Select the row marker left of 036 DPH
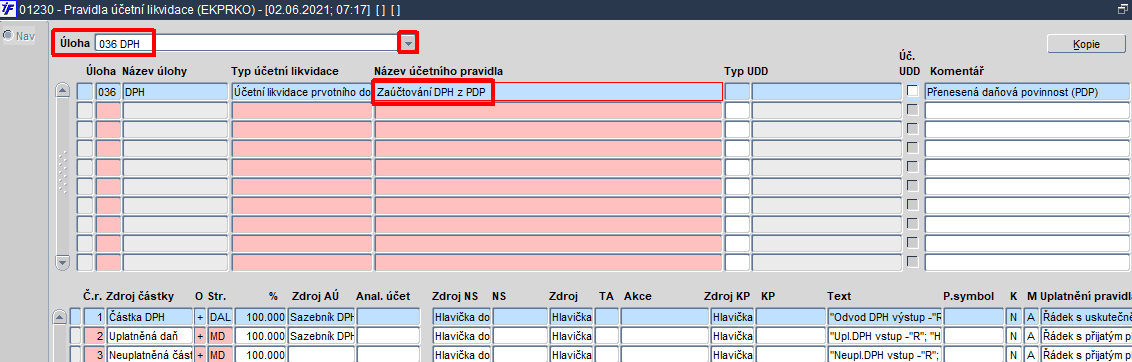 [85, 92]
